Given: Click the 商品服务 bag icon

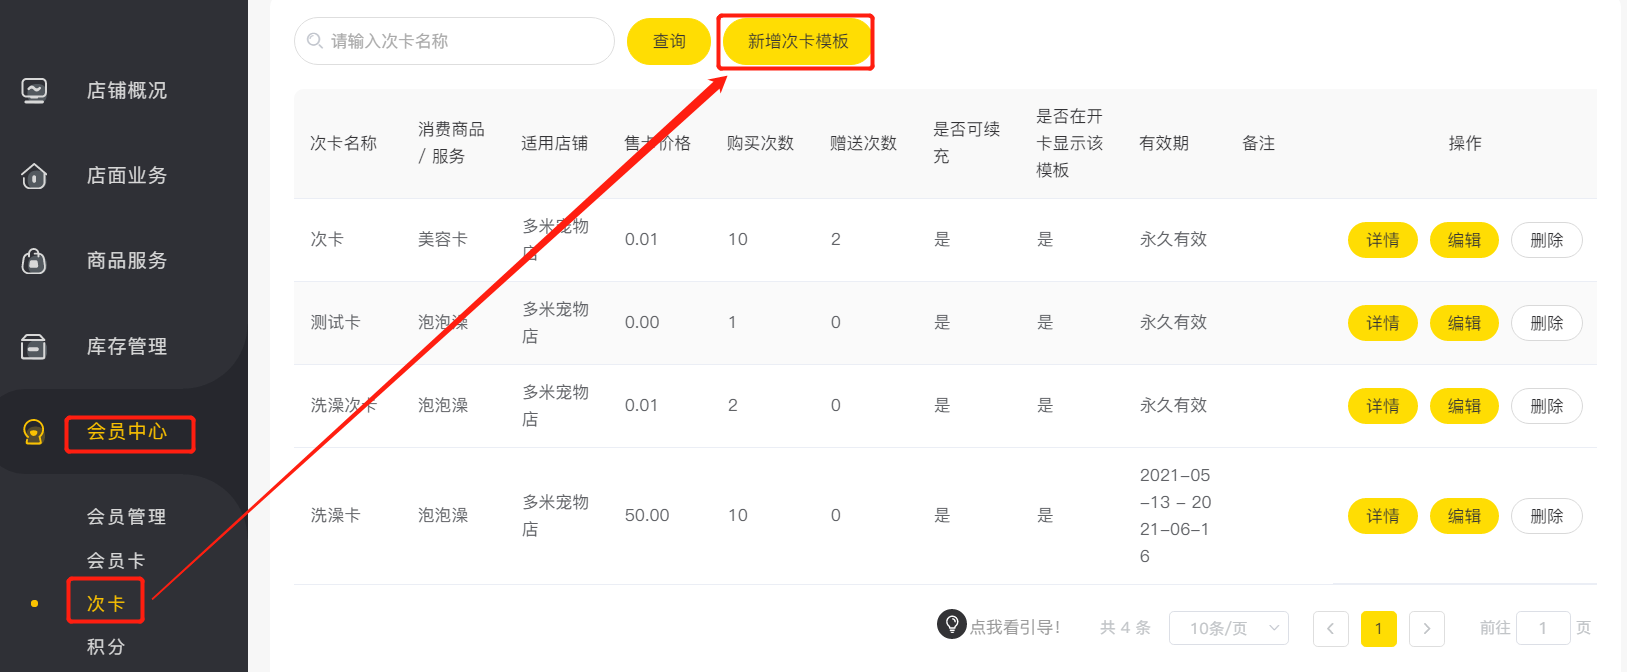Looking at the screenshot, I should pyautogui.click(x=34, y=261).
